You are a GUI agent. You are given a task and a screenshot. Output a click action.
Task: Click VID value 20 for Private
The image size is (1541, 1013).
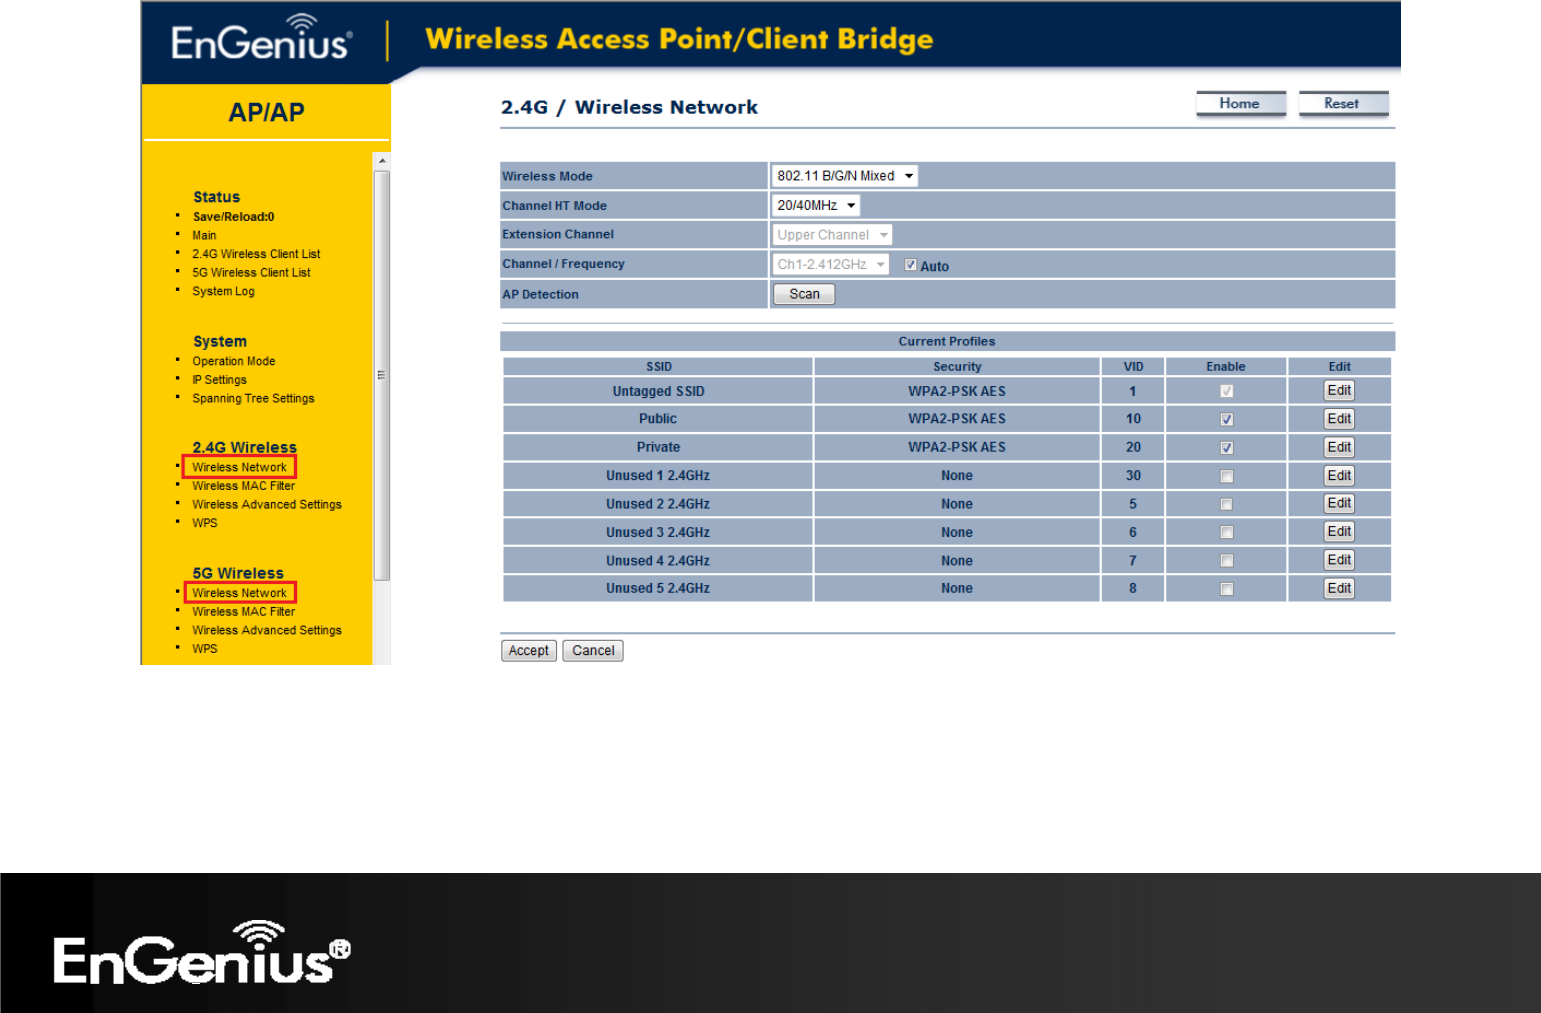(x=1133, y=447)
